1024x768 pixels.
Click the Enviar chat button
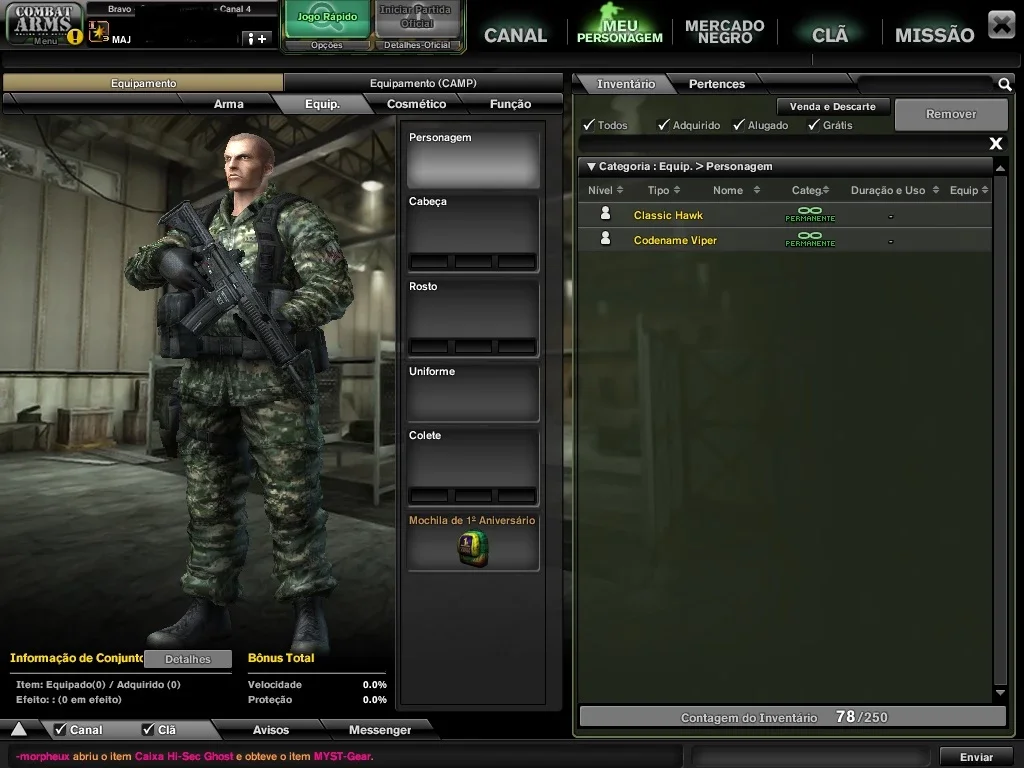coord(976,756)
